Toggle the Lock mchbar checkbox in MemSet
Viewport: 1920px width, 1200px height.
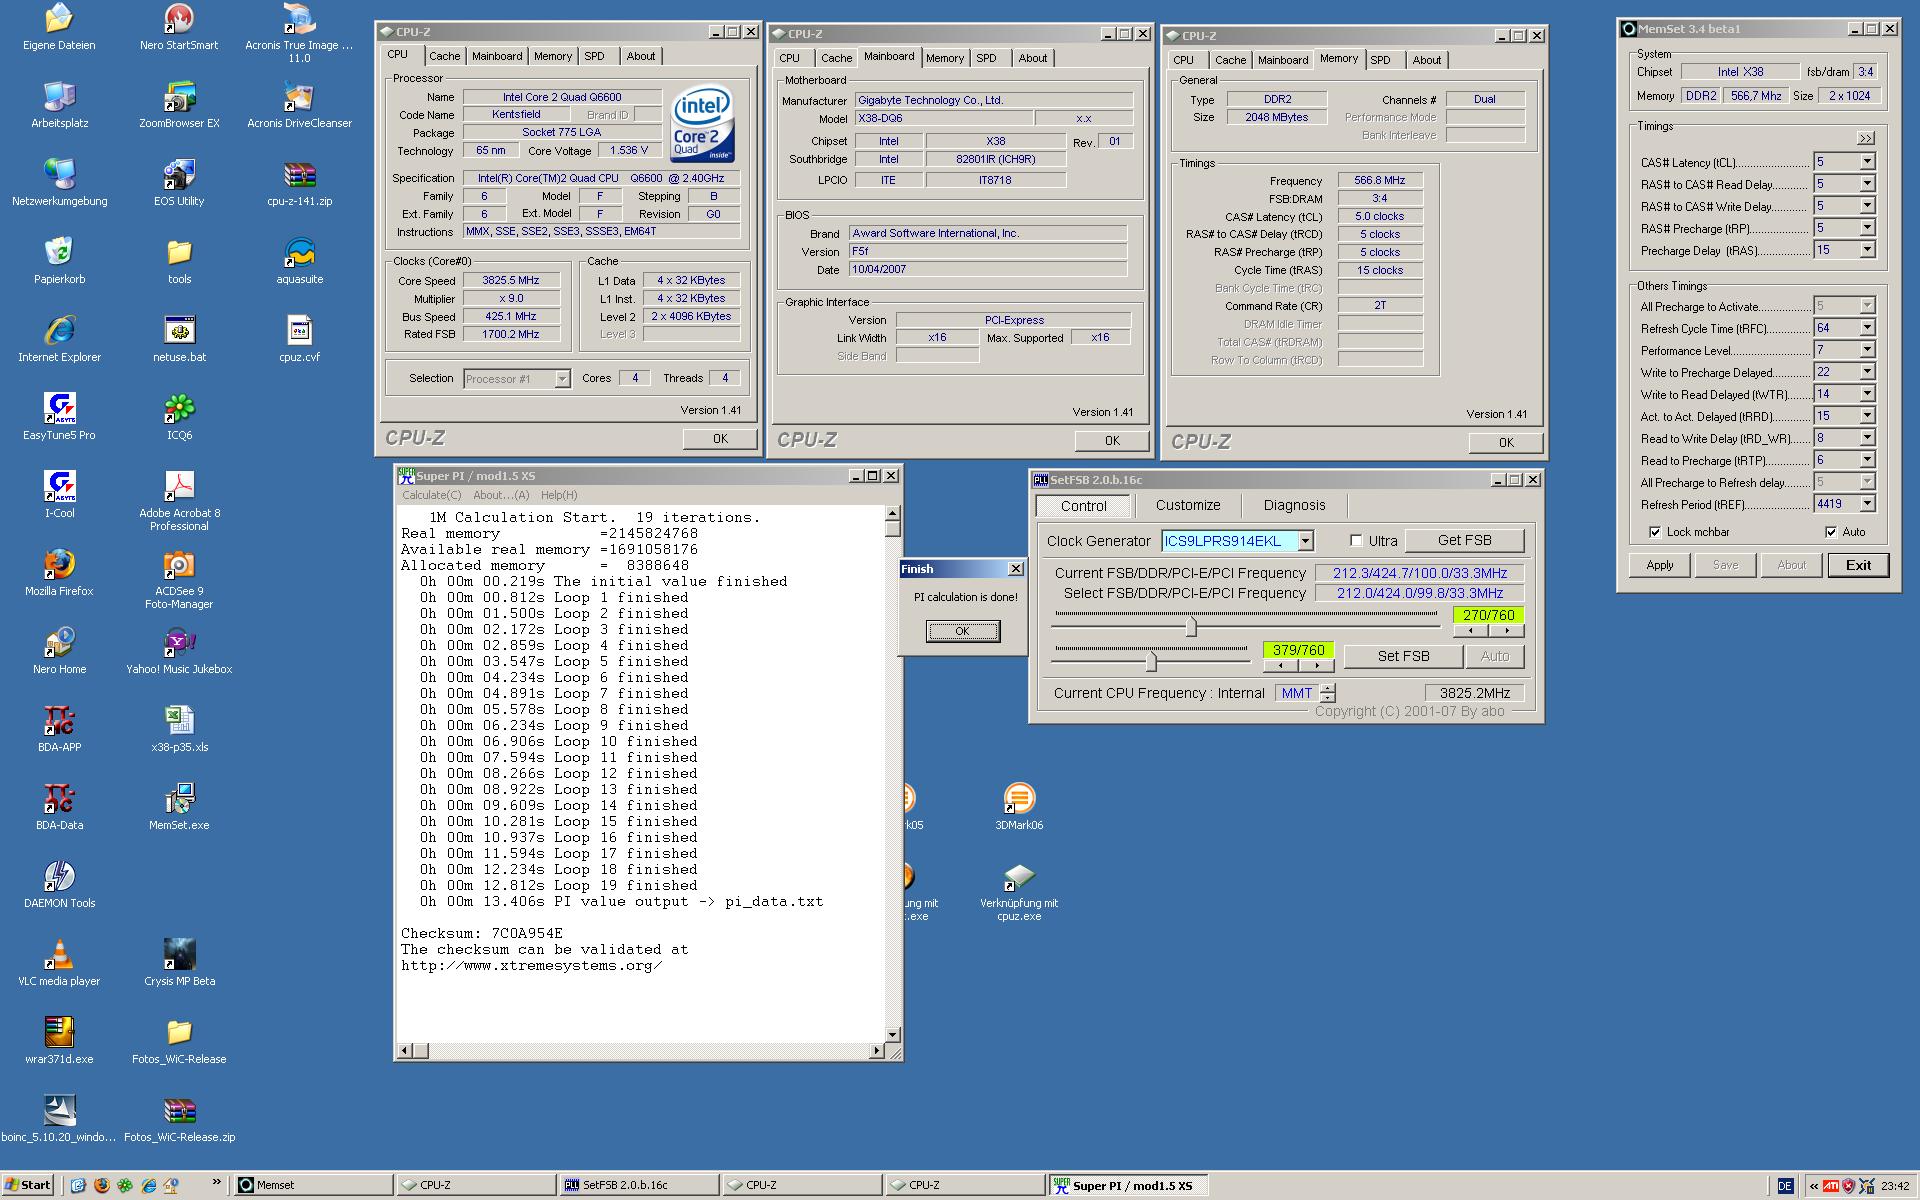1655,532
